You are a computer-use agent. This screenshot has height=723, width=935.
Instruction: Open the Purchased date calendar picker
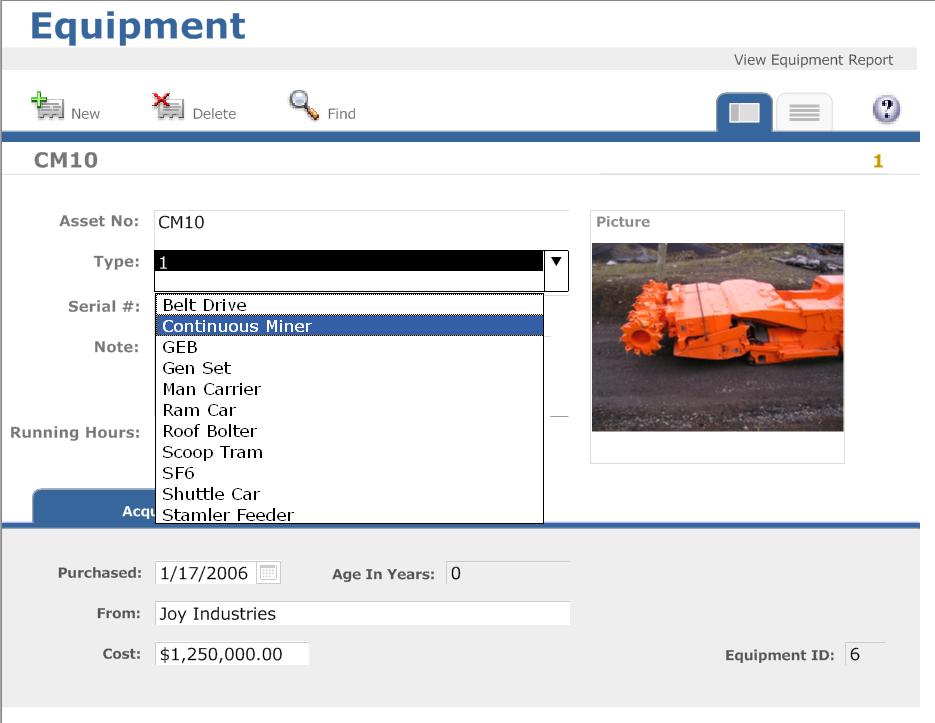pos(268,573)
